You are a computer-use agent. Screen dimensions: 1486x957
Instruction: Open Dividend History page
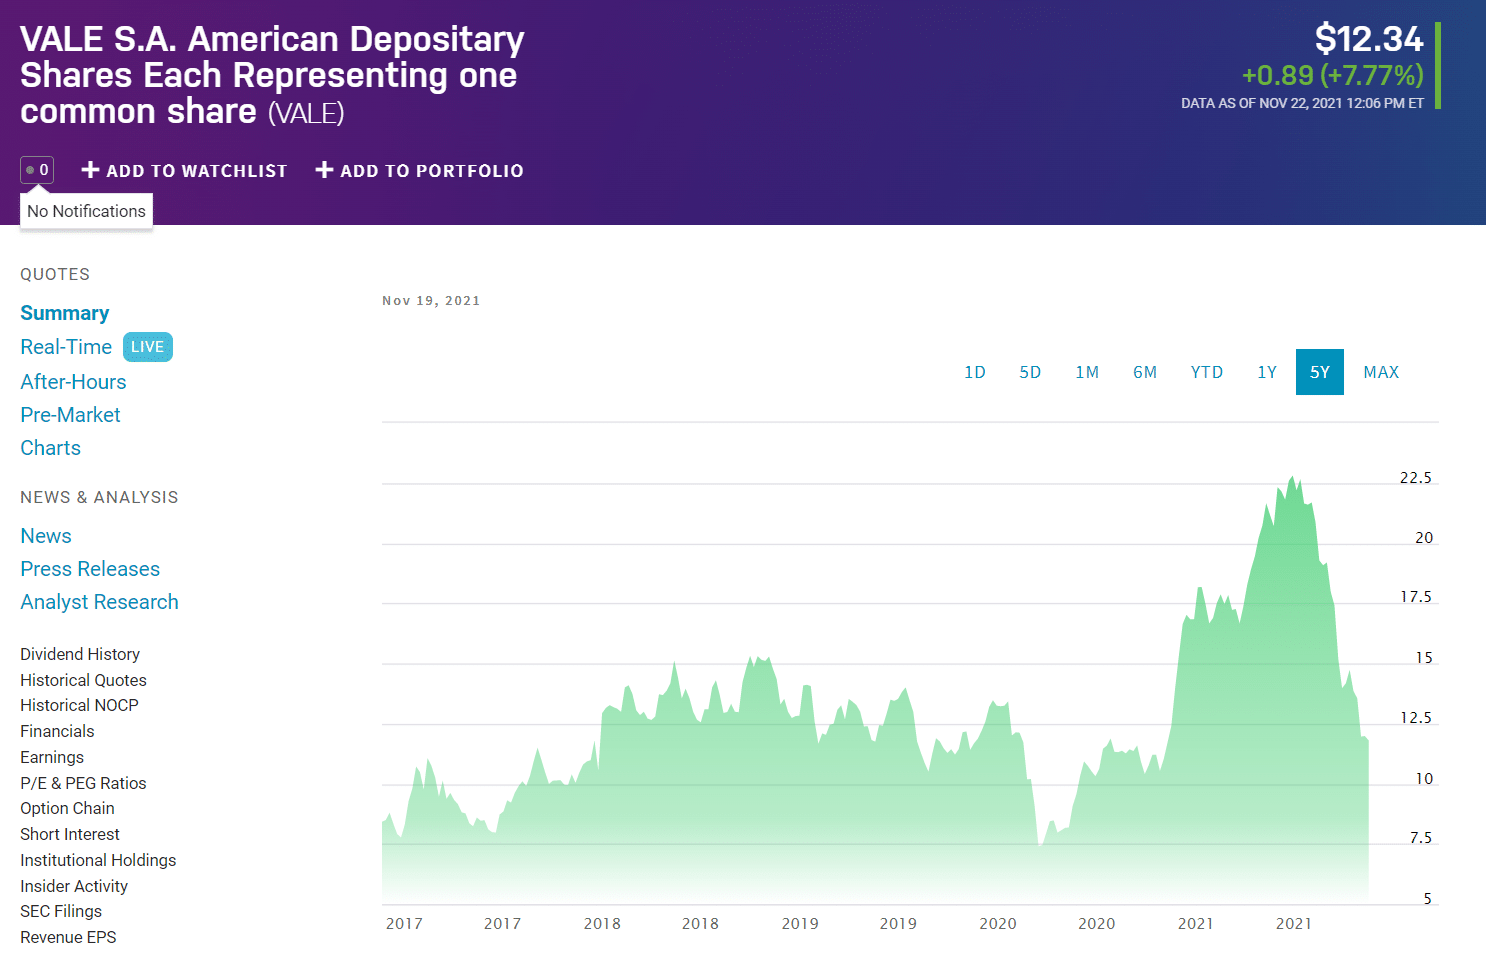point(80,654)
